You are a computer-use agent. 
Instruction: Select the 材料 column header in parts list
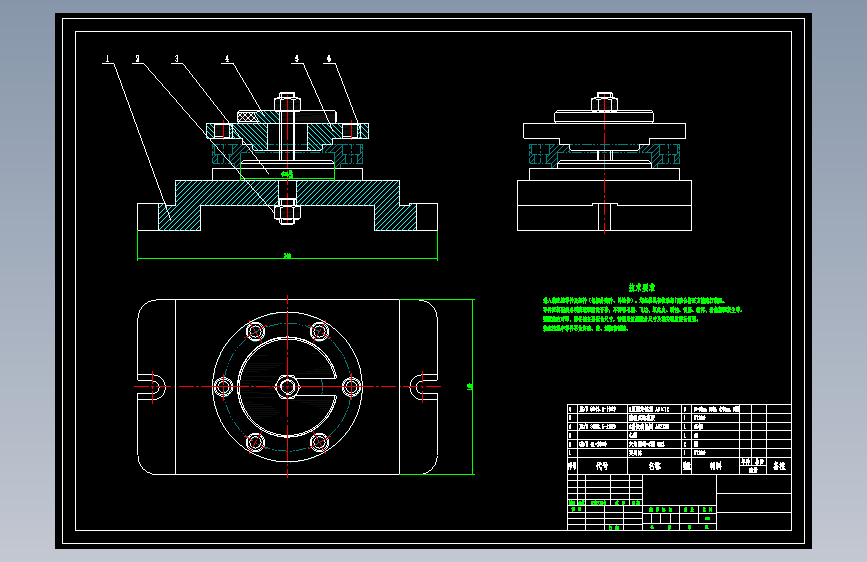click(x=715, y=466)
